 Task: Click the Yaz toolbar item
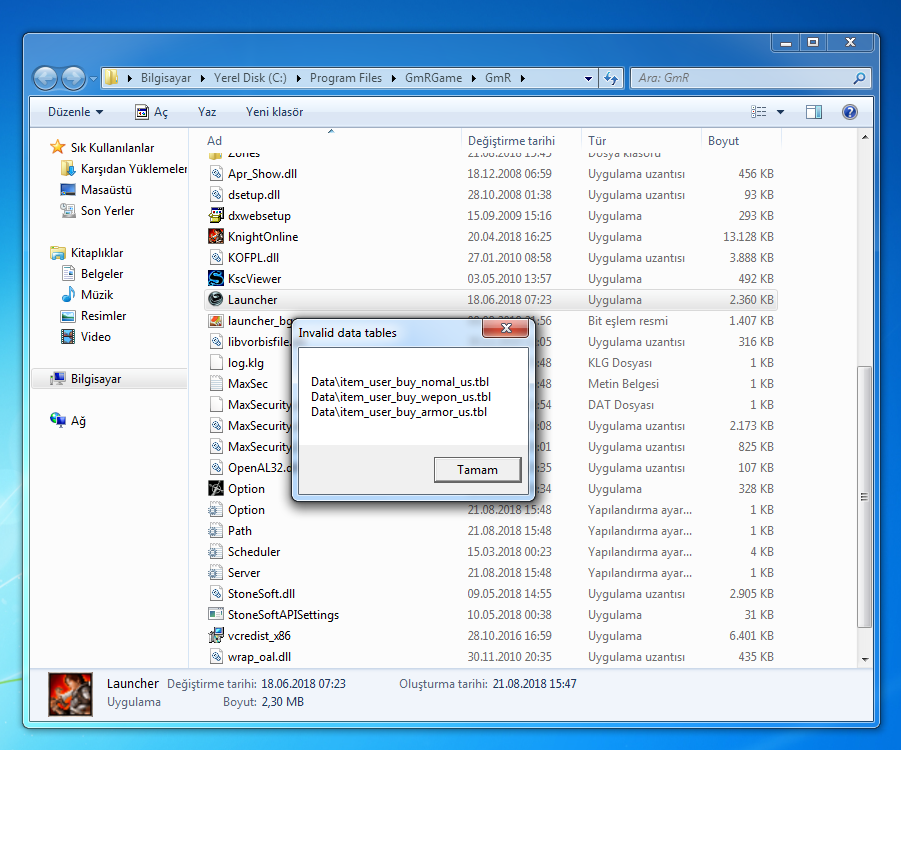[x=207, y=112]
